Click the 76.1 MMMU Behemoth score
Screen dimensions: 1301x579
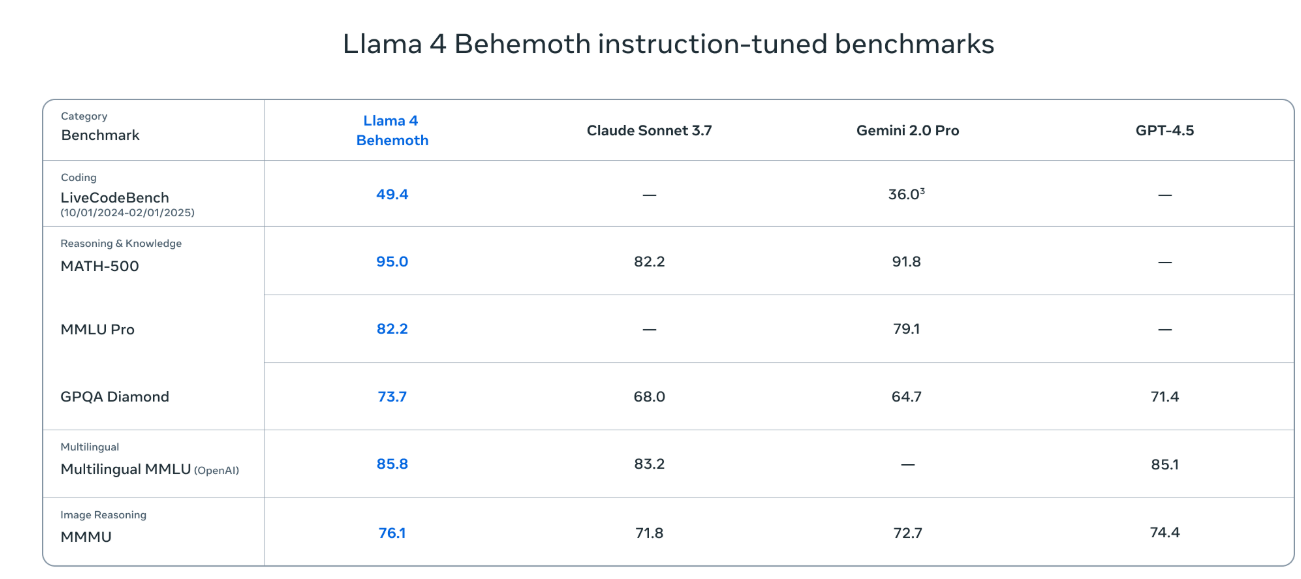392,532
